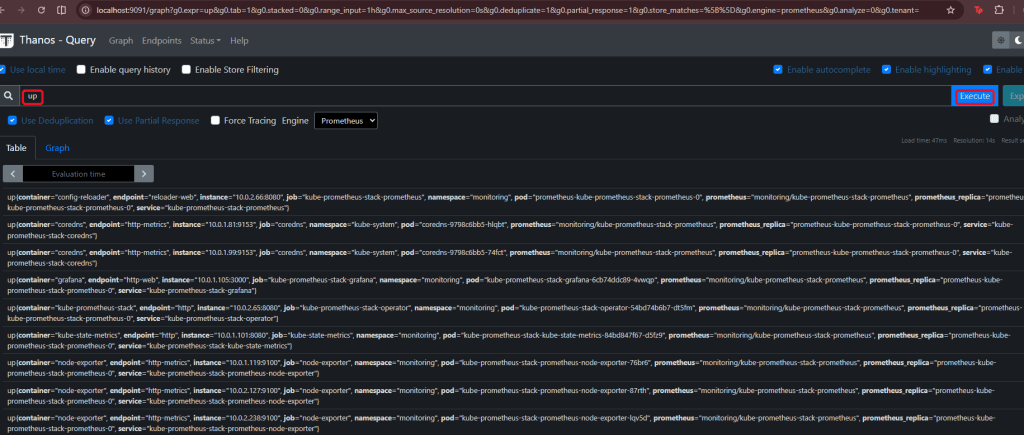Open the red browser extension icon

978,10
